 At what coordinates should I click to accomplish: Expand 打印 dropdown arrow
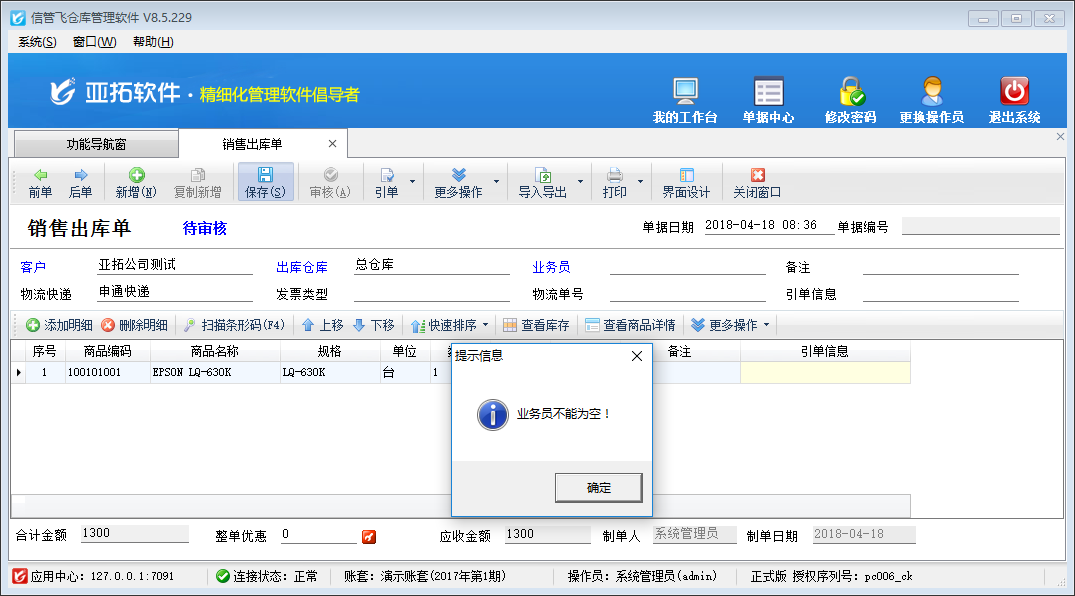[640, 182]
